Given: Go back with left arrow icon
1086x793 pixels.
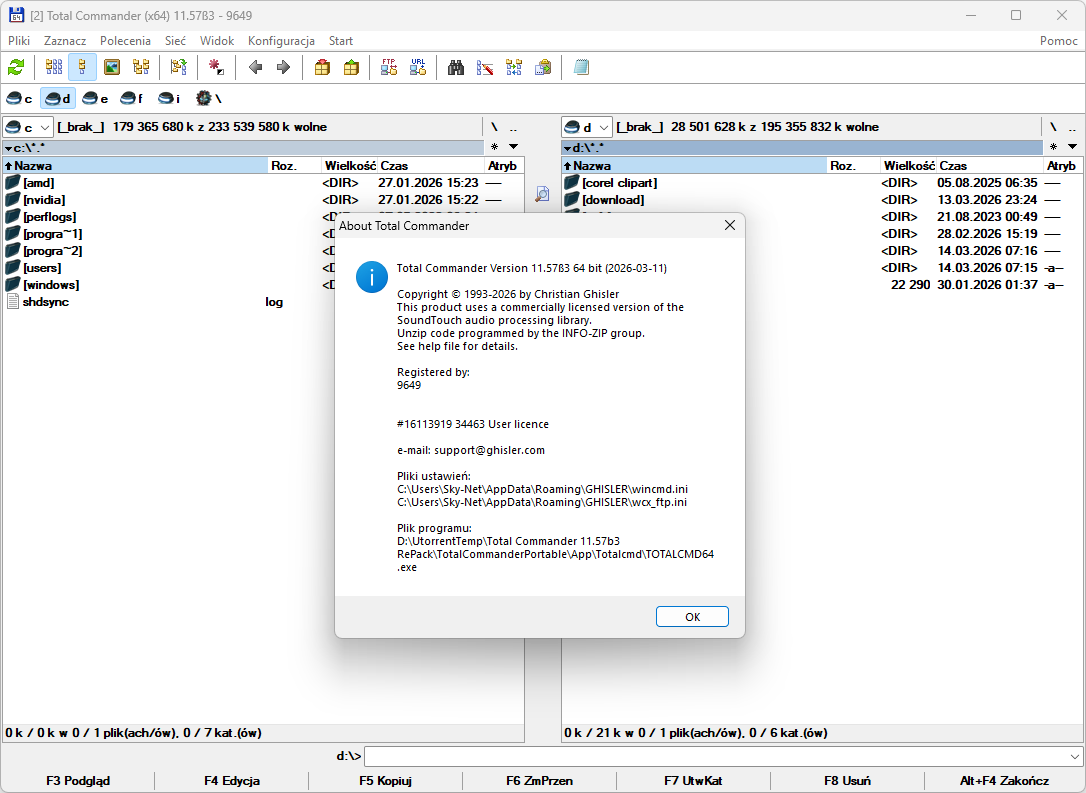Looking at the screenshot, I should 255,67.
